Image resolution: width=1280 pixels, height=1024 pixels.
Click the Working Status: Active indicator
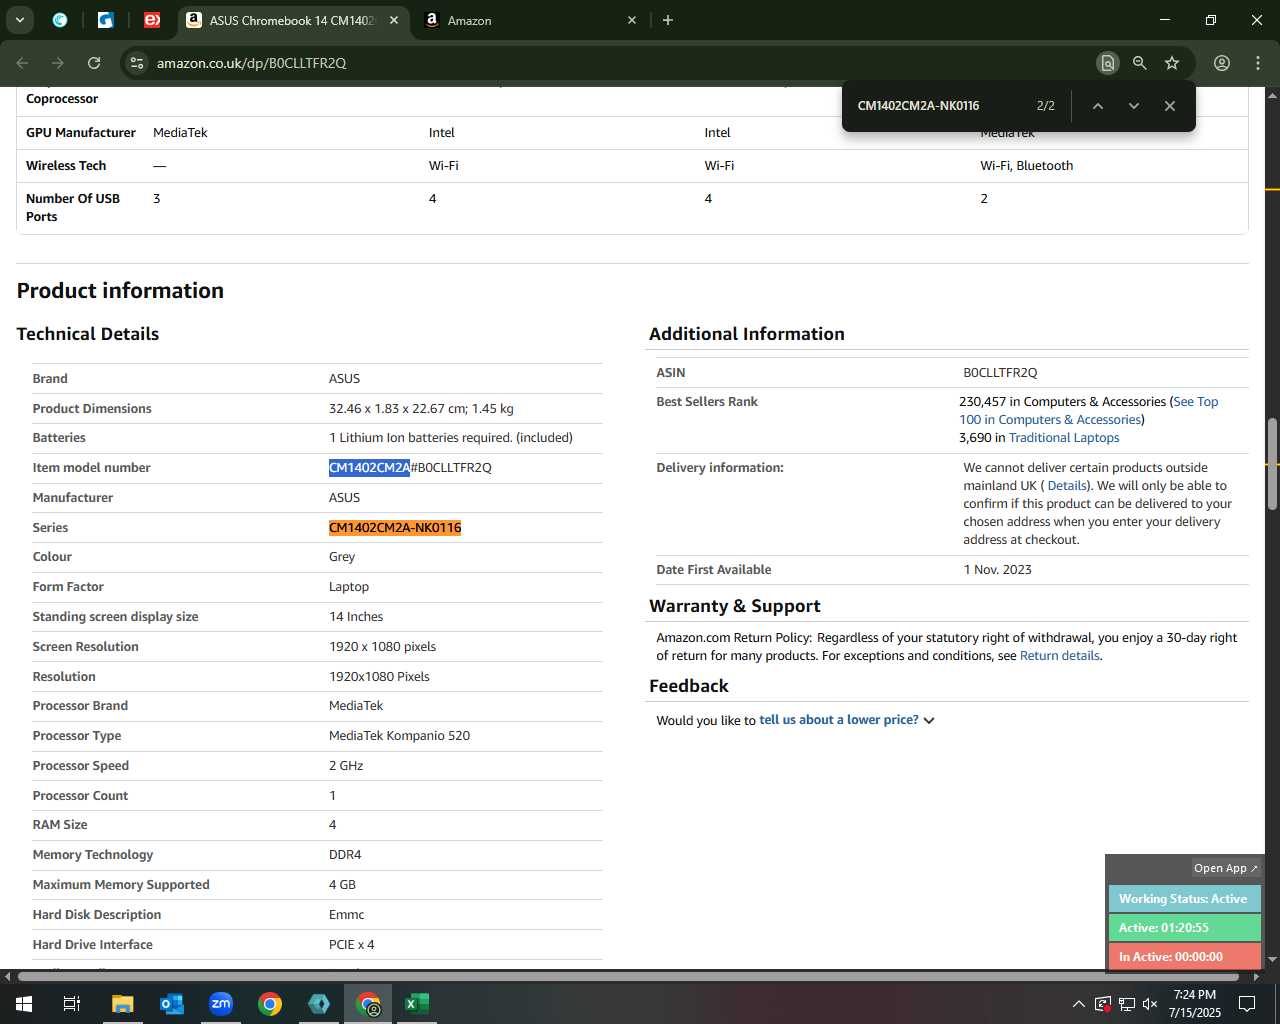click(1184, 899)
